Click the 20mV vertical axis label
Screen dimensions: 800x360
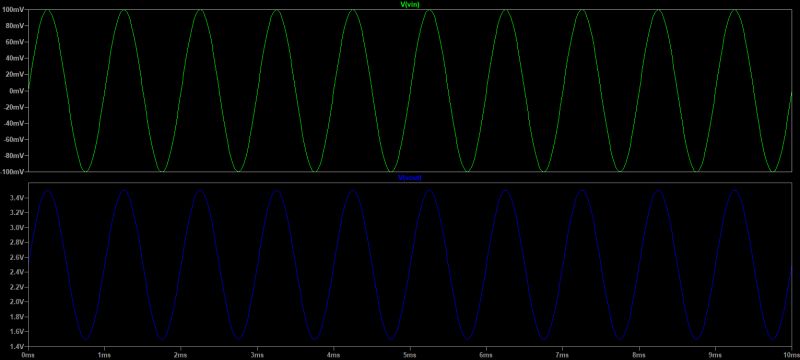tap(15, 74)
